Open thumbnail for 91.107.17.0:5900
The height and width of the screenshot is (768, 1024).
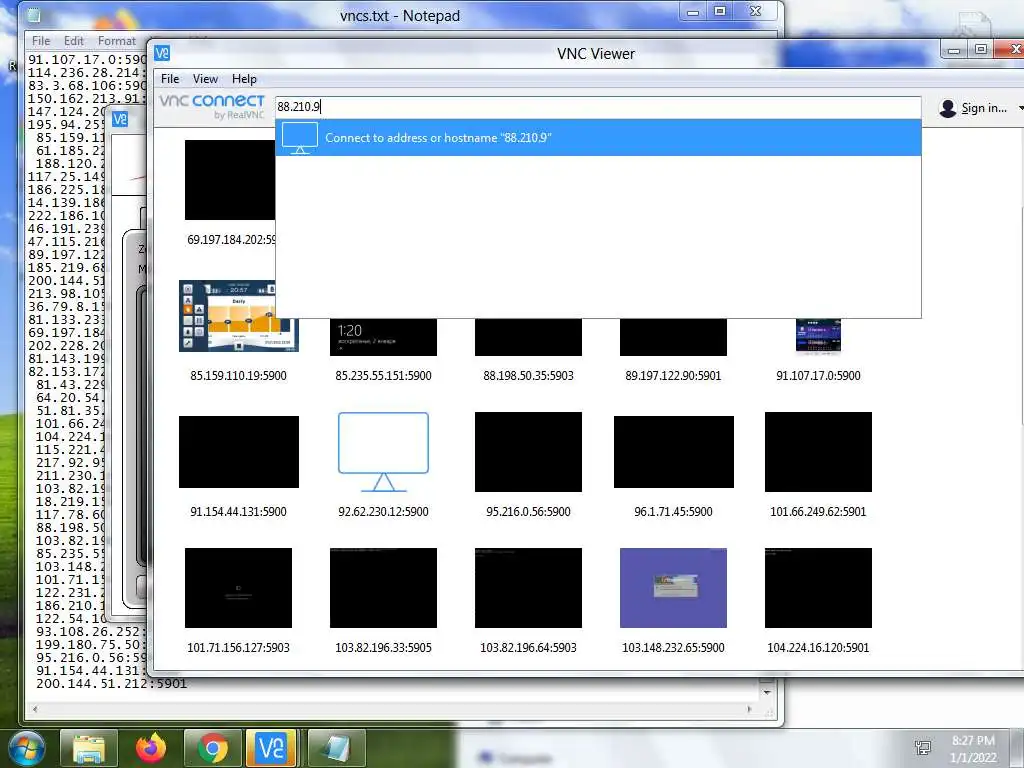click(818, 336)
